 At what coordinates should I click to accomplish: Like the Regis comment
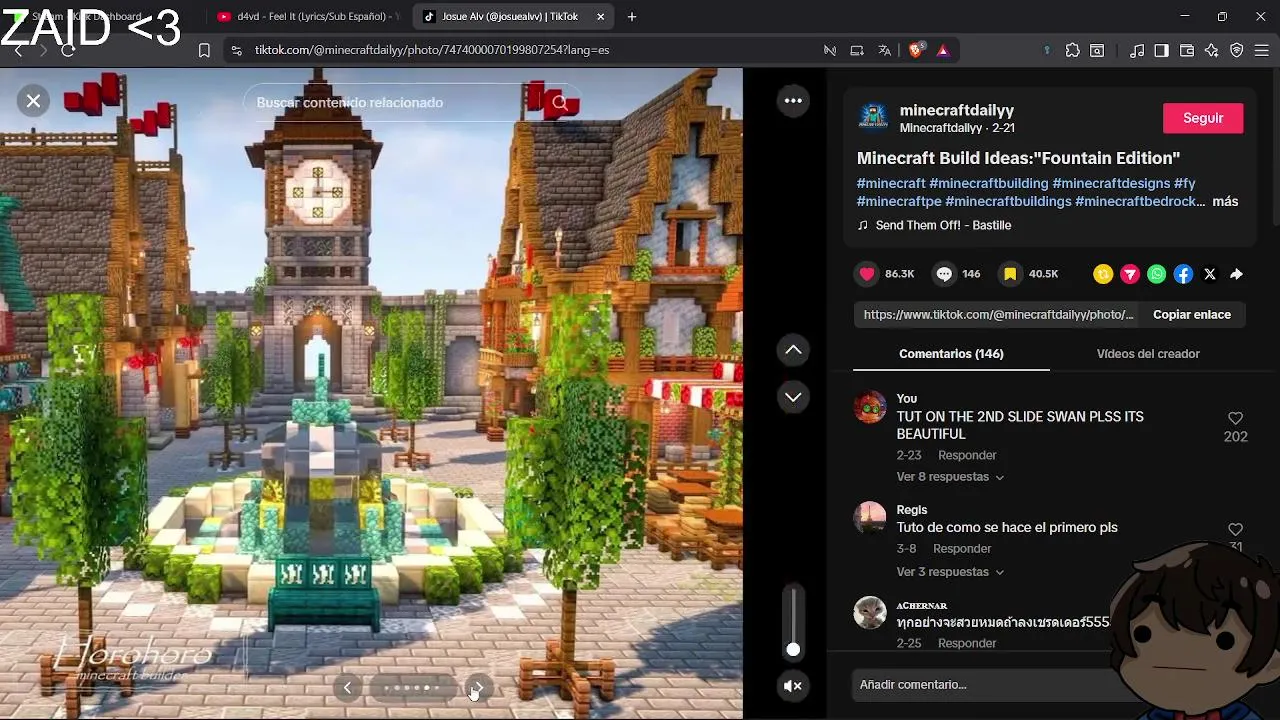pos(1235,530)
